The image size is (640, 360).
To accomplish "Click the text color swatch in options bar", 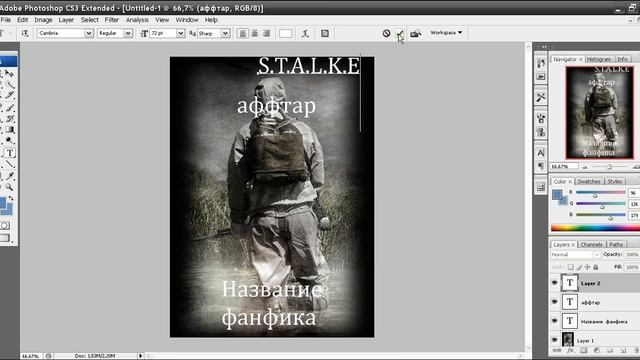I will pos(285,33).
